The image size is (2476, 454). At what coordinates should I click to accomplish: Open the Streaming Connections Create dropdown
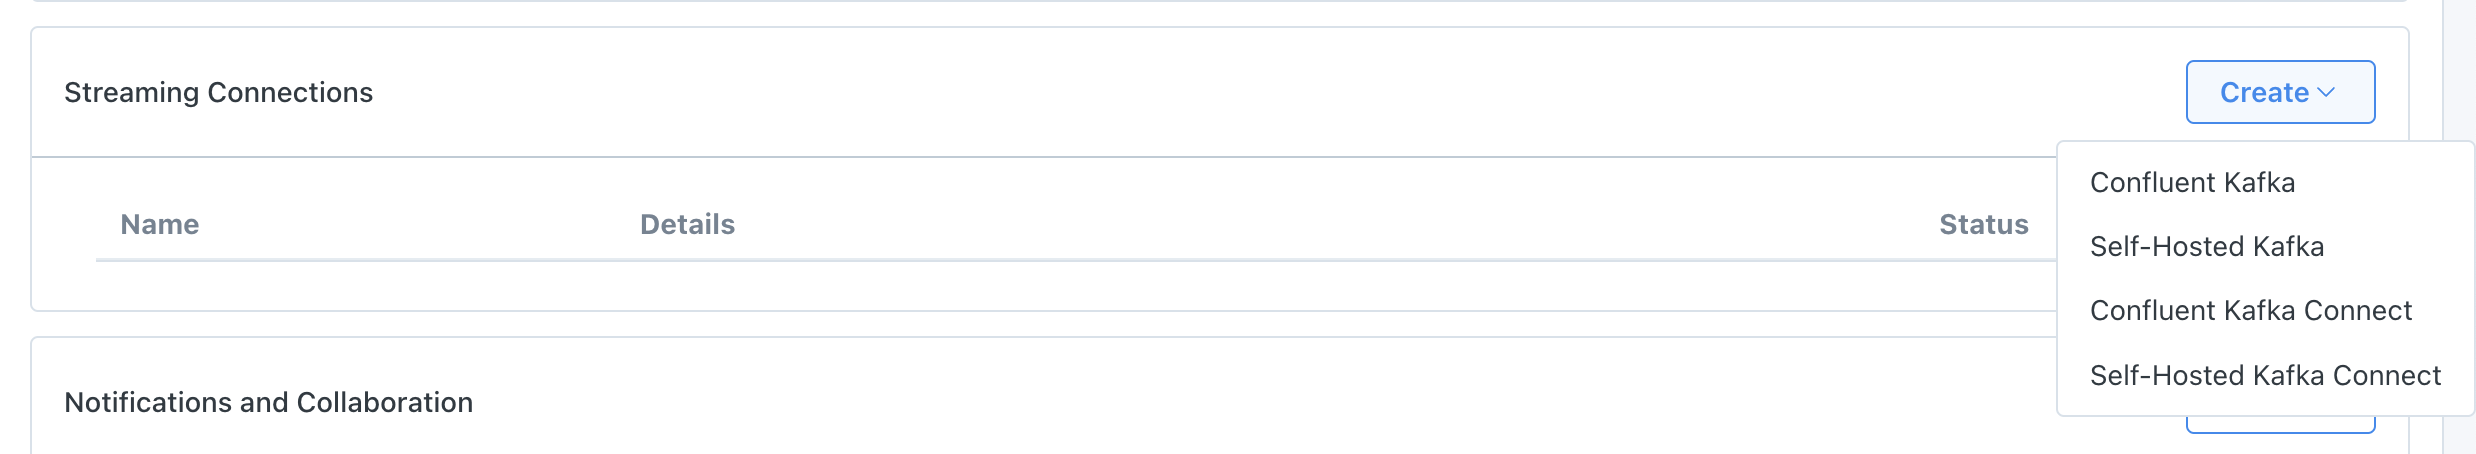2279,92
